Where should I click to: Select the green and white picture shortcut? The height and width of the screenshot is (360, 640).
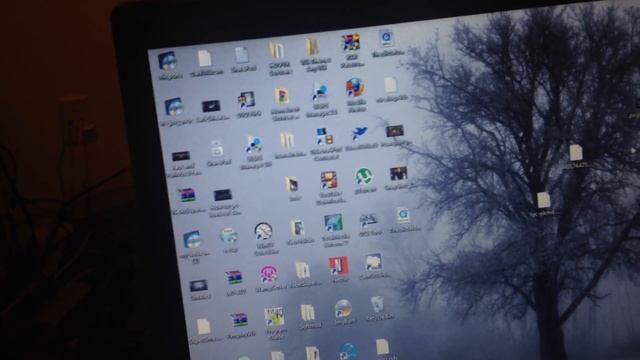(274, 317)
